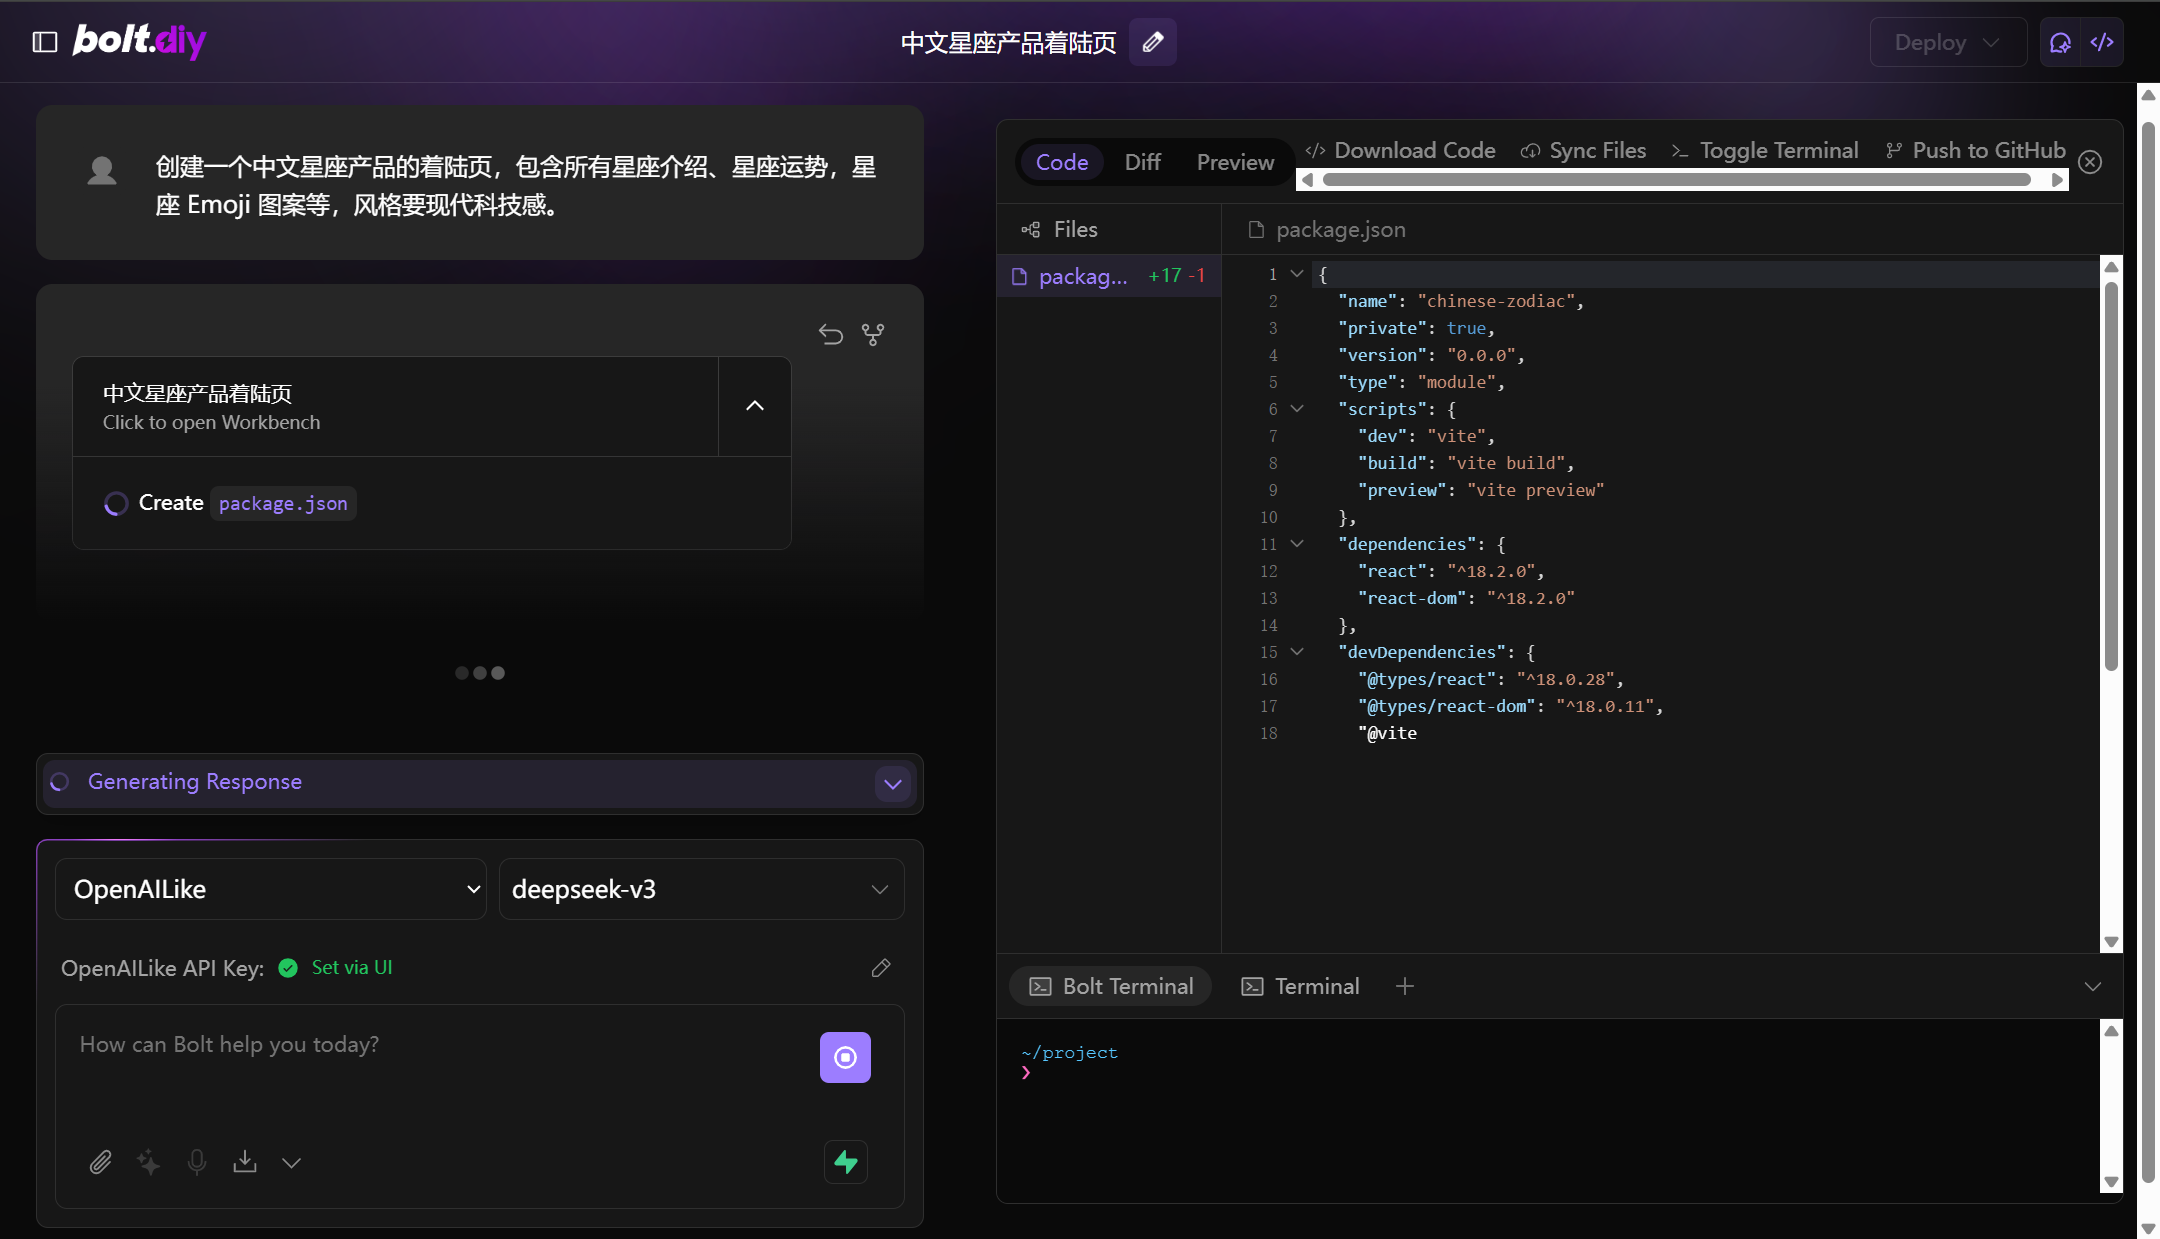Switch to the Diff tab

(1143, 162)
